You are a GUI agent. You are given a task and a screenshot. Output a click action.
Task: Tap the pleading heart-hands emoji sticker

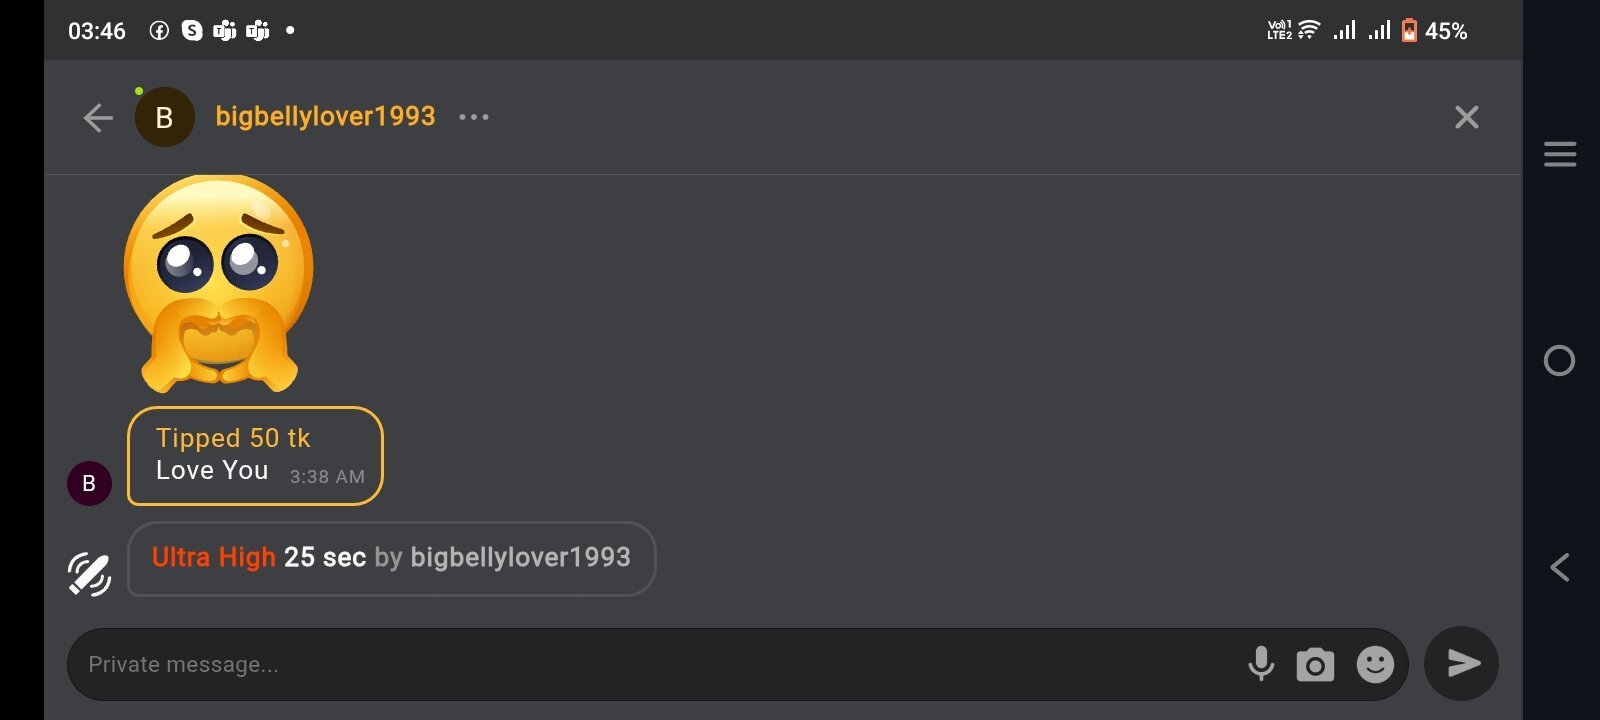(x=219, y=283)
